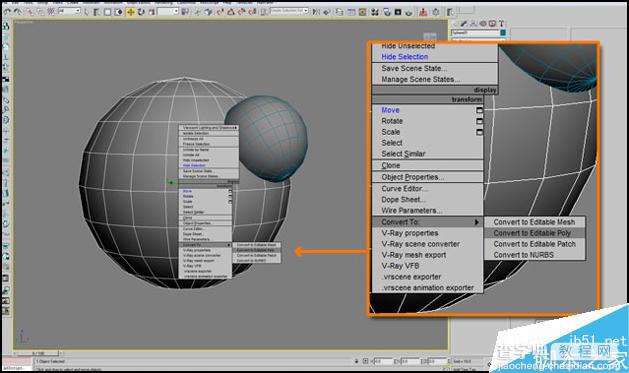Open the selection filter dropdown

[69, 12]
